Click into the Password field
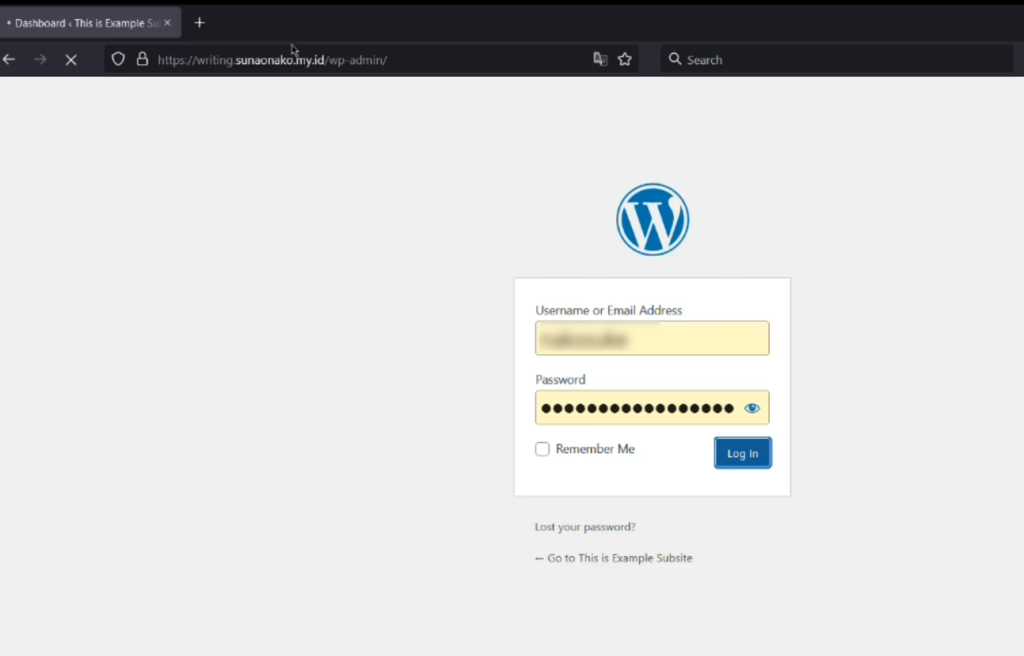 pos(638,408)
